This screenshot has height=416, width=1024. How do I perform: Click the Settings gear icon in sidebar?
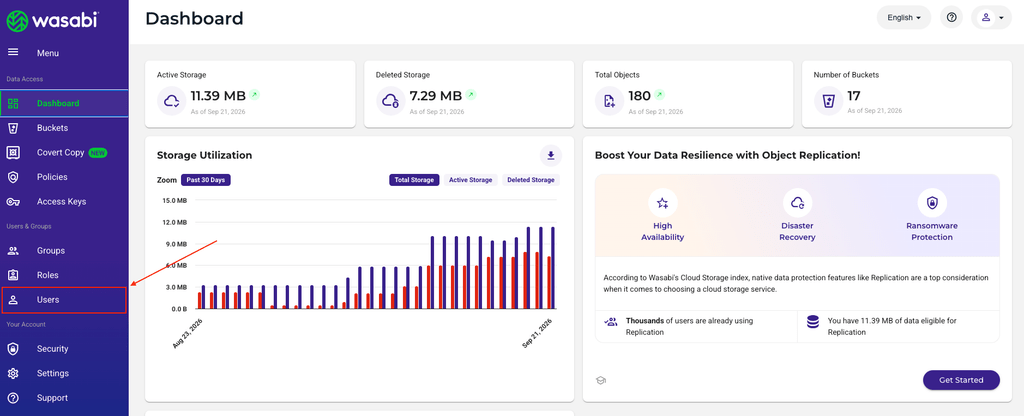coord(13,374)
